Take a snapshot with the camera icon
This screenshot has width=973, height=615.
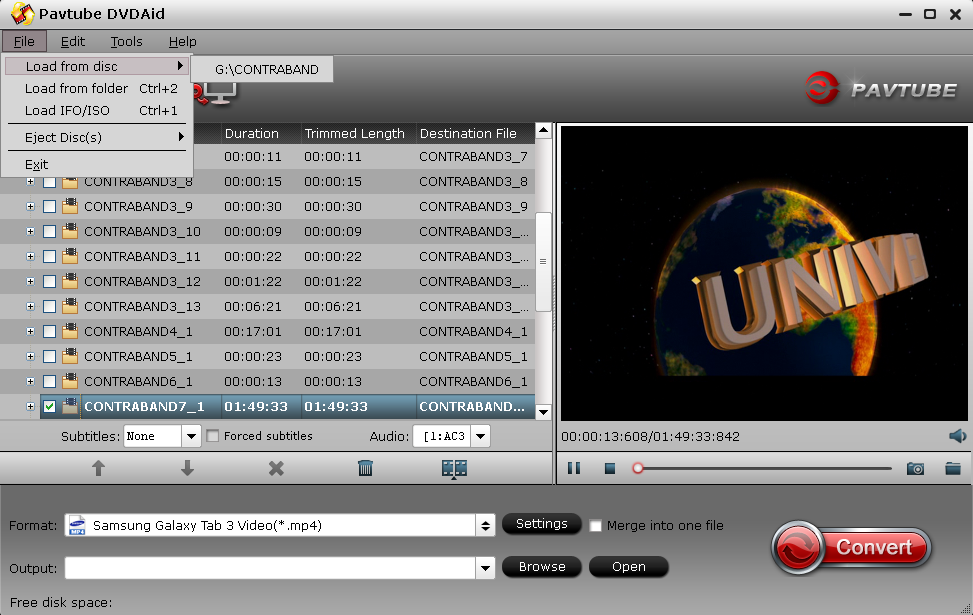[x=915, y=469]
